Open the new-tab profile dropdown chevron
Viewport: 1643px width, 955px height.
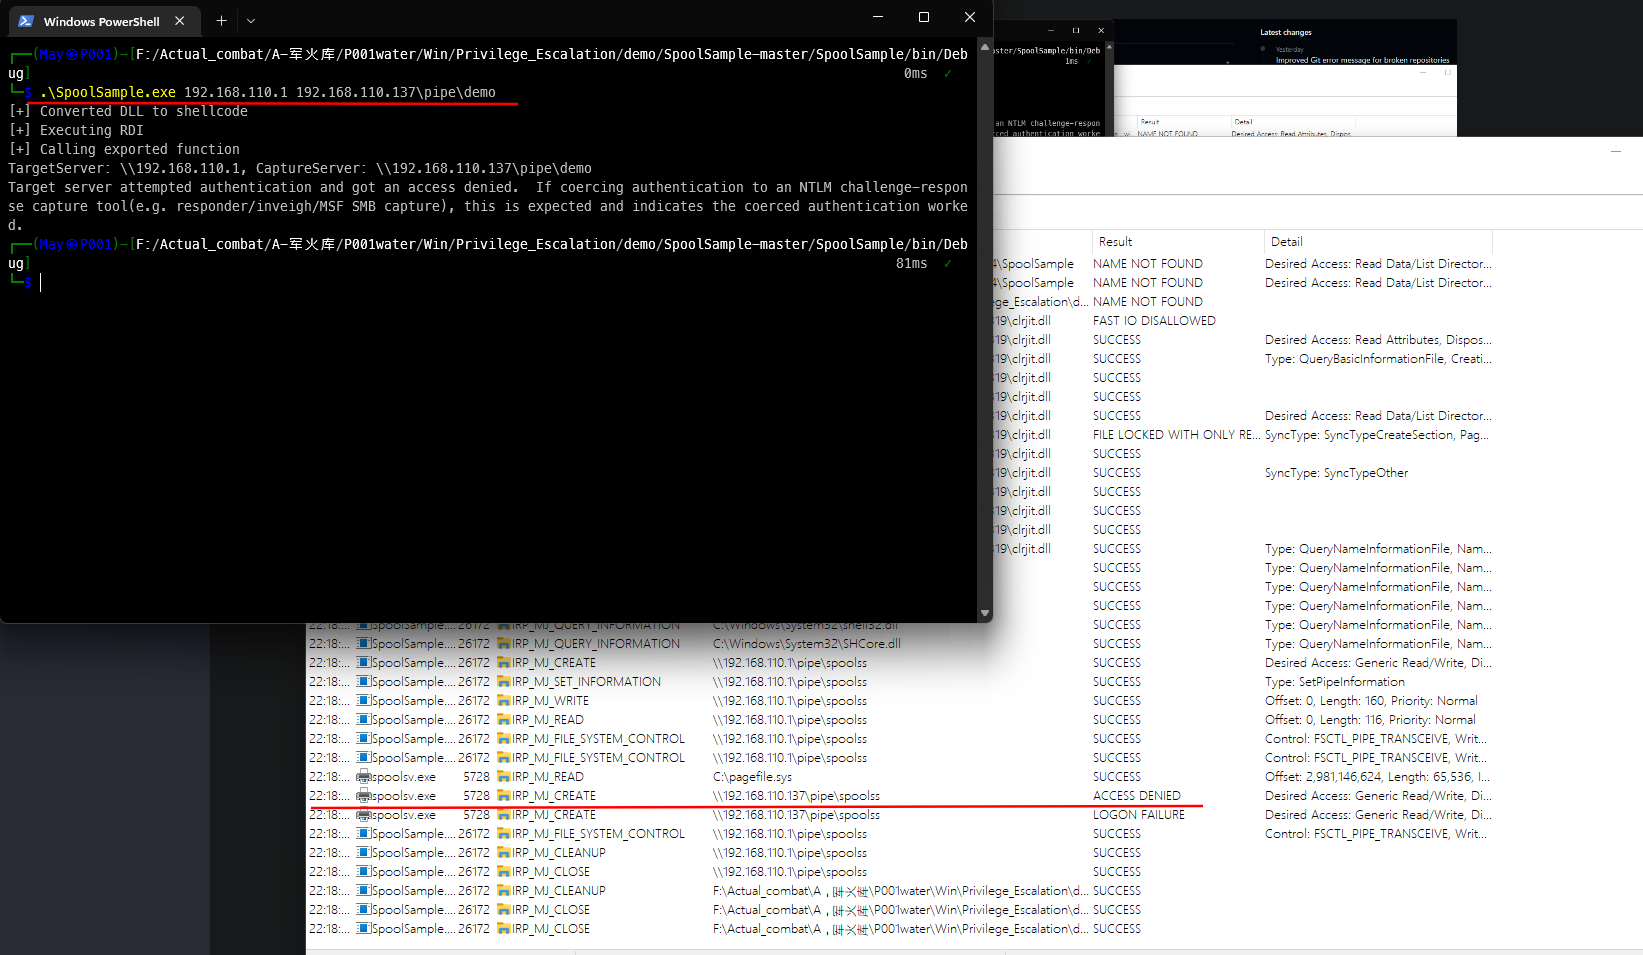[x=251, y=20]
